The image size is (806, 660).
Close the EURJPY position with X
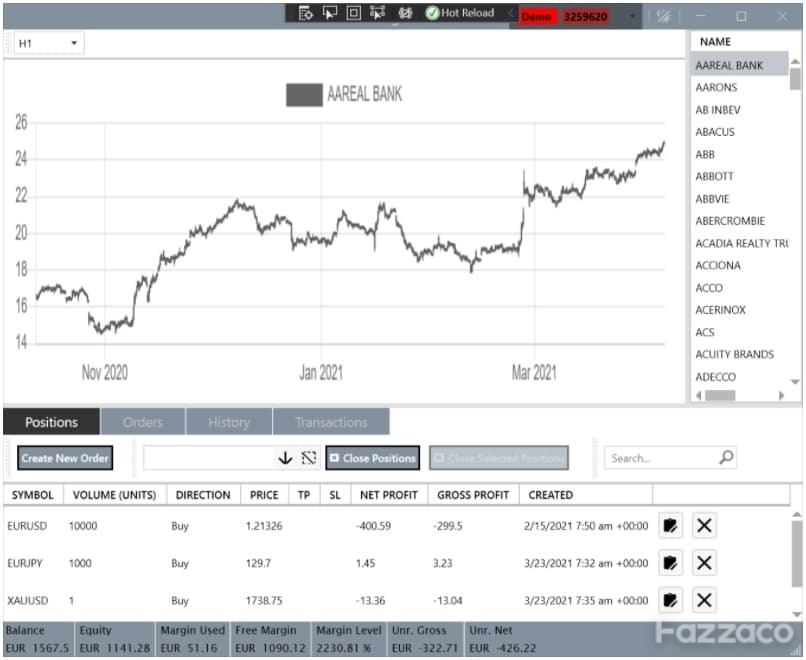coord(704,563)
